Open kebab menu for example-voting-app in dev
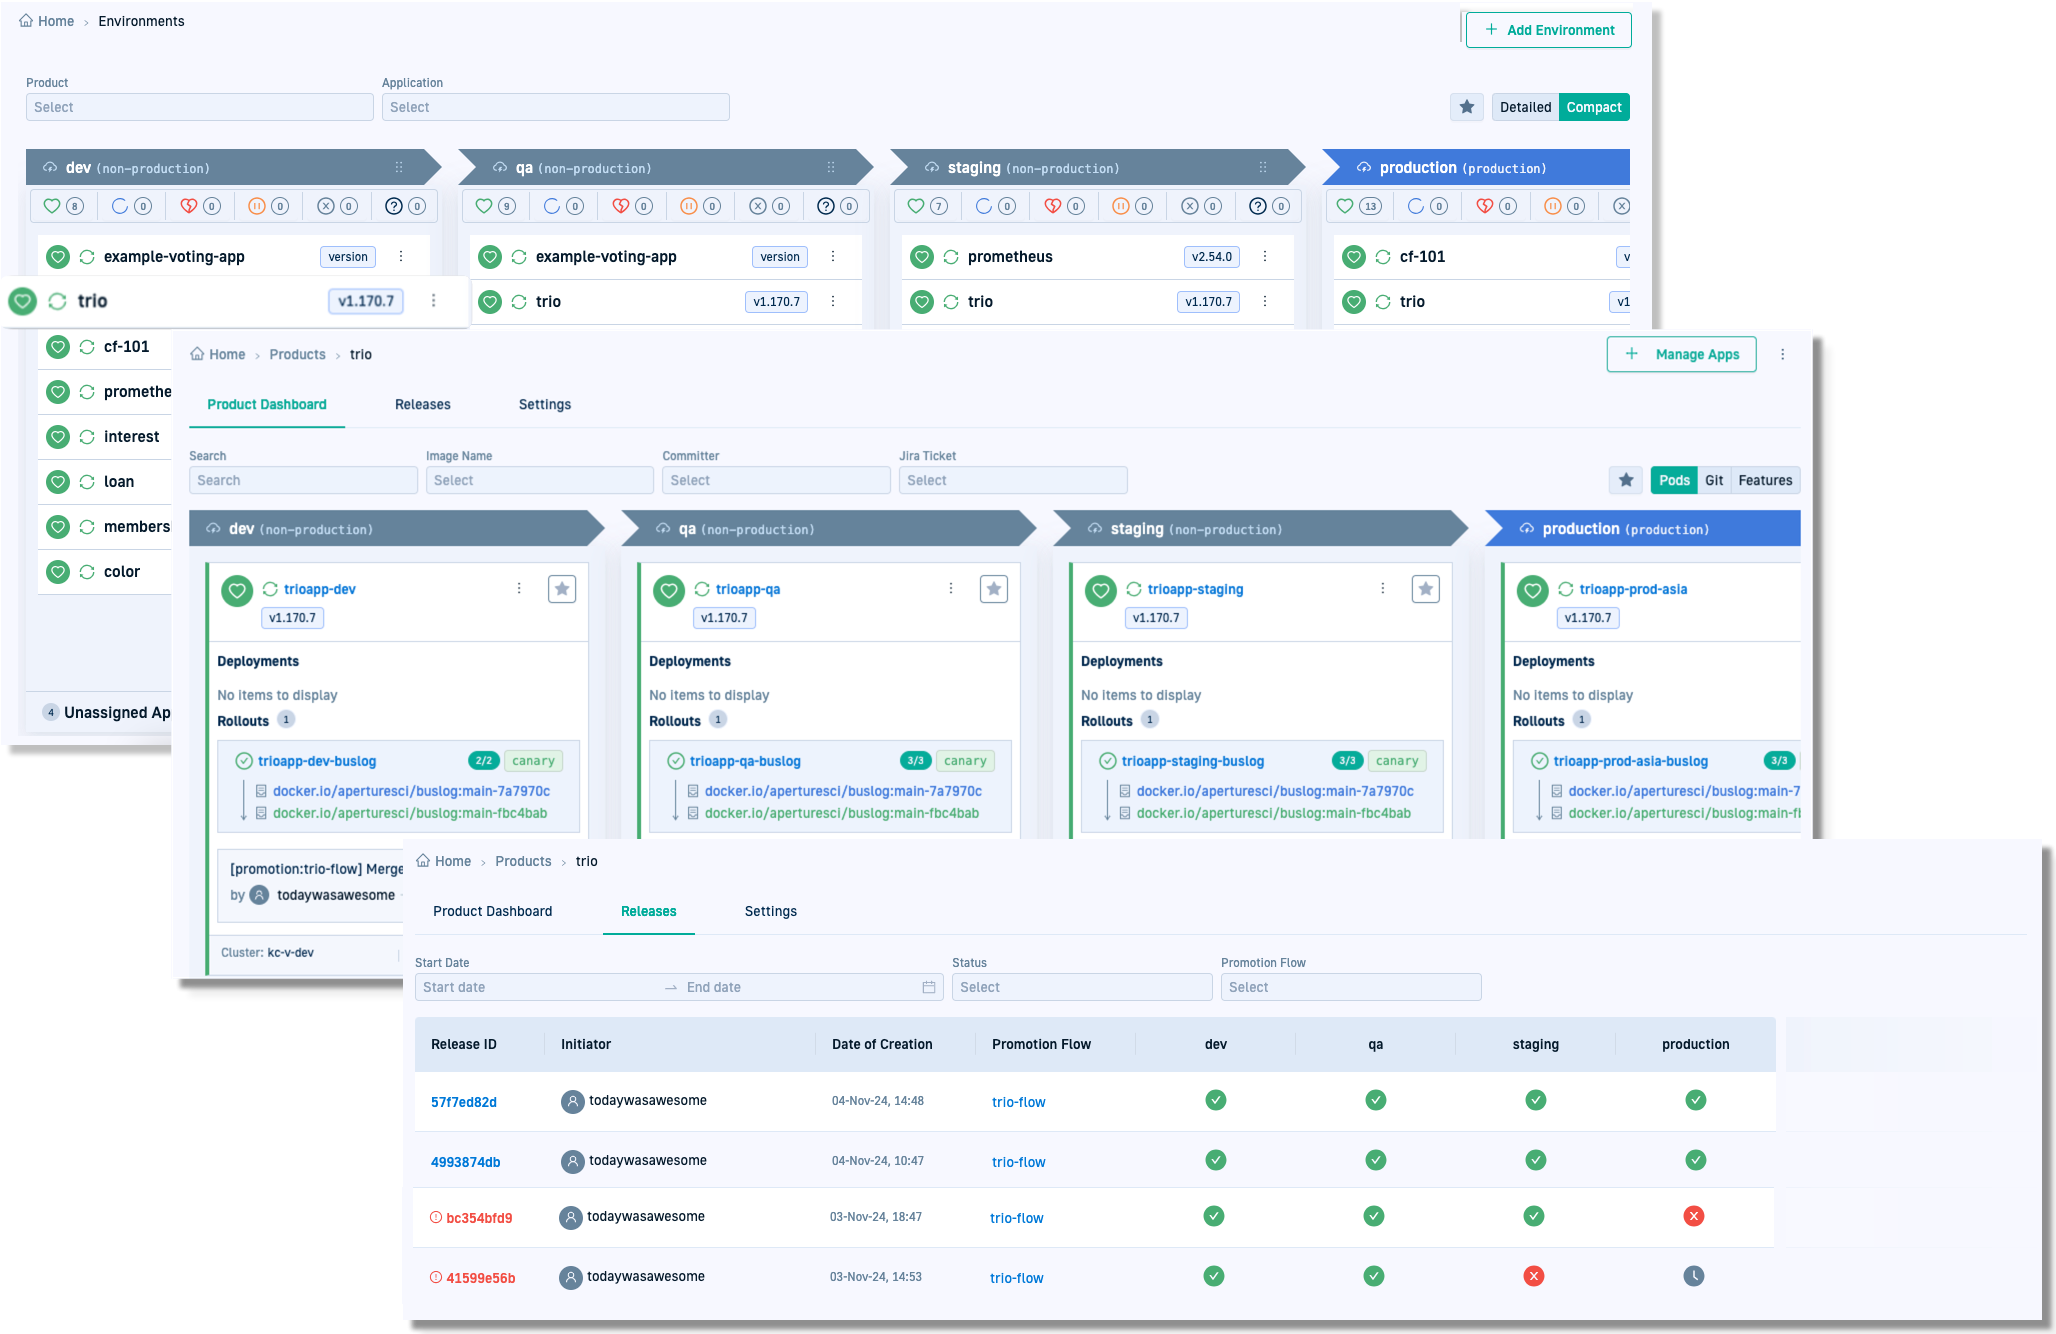The image size is (2056, 1334). [x=401, y=257]
